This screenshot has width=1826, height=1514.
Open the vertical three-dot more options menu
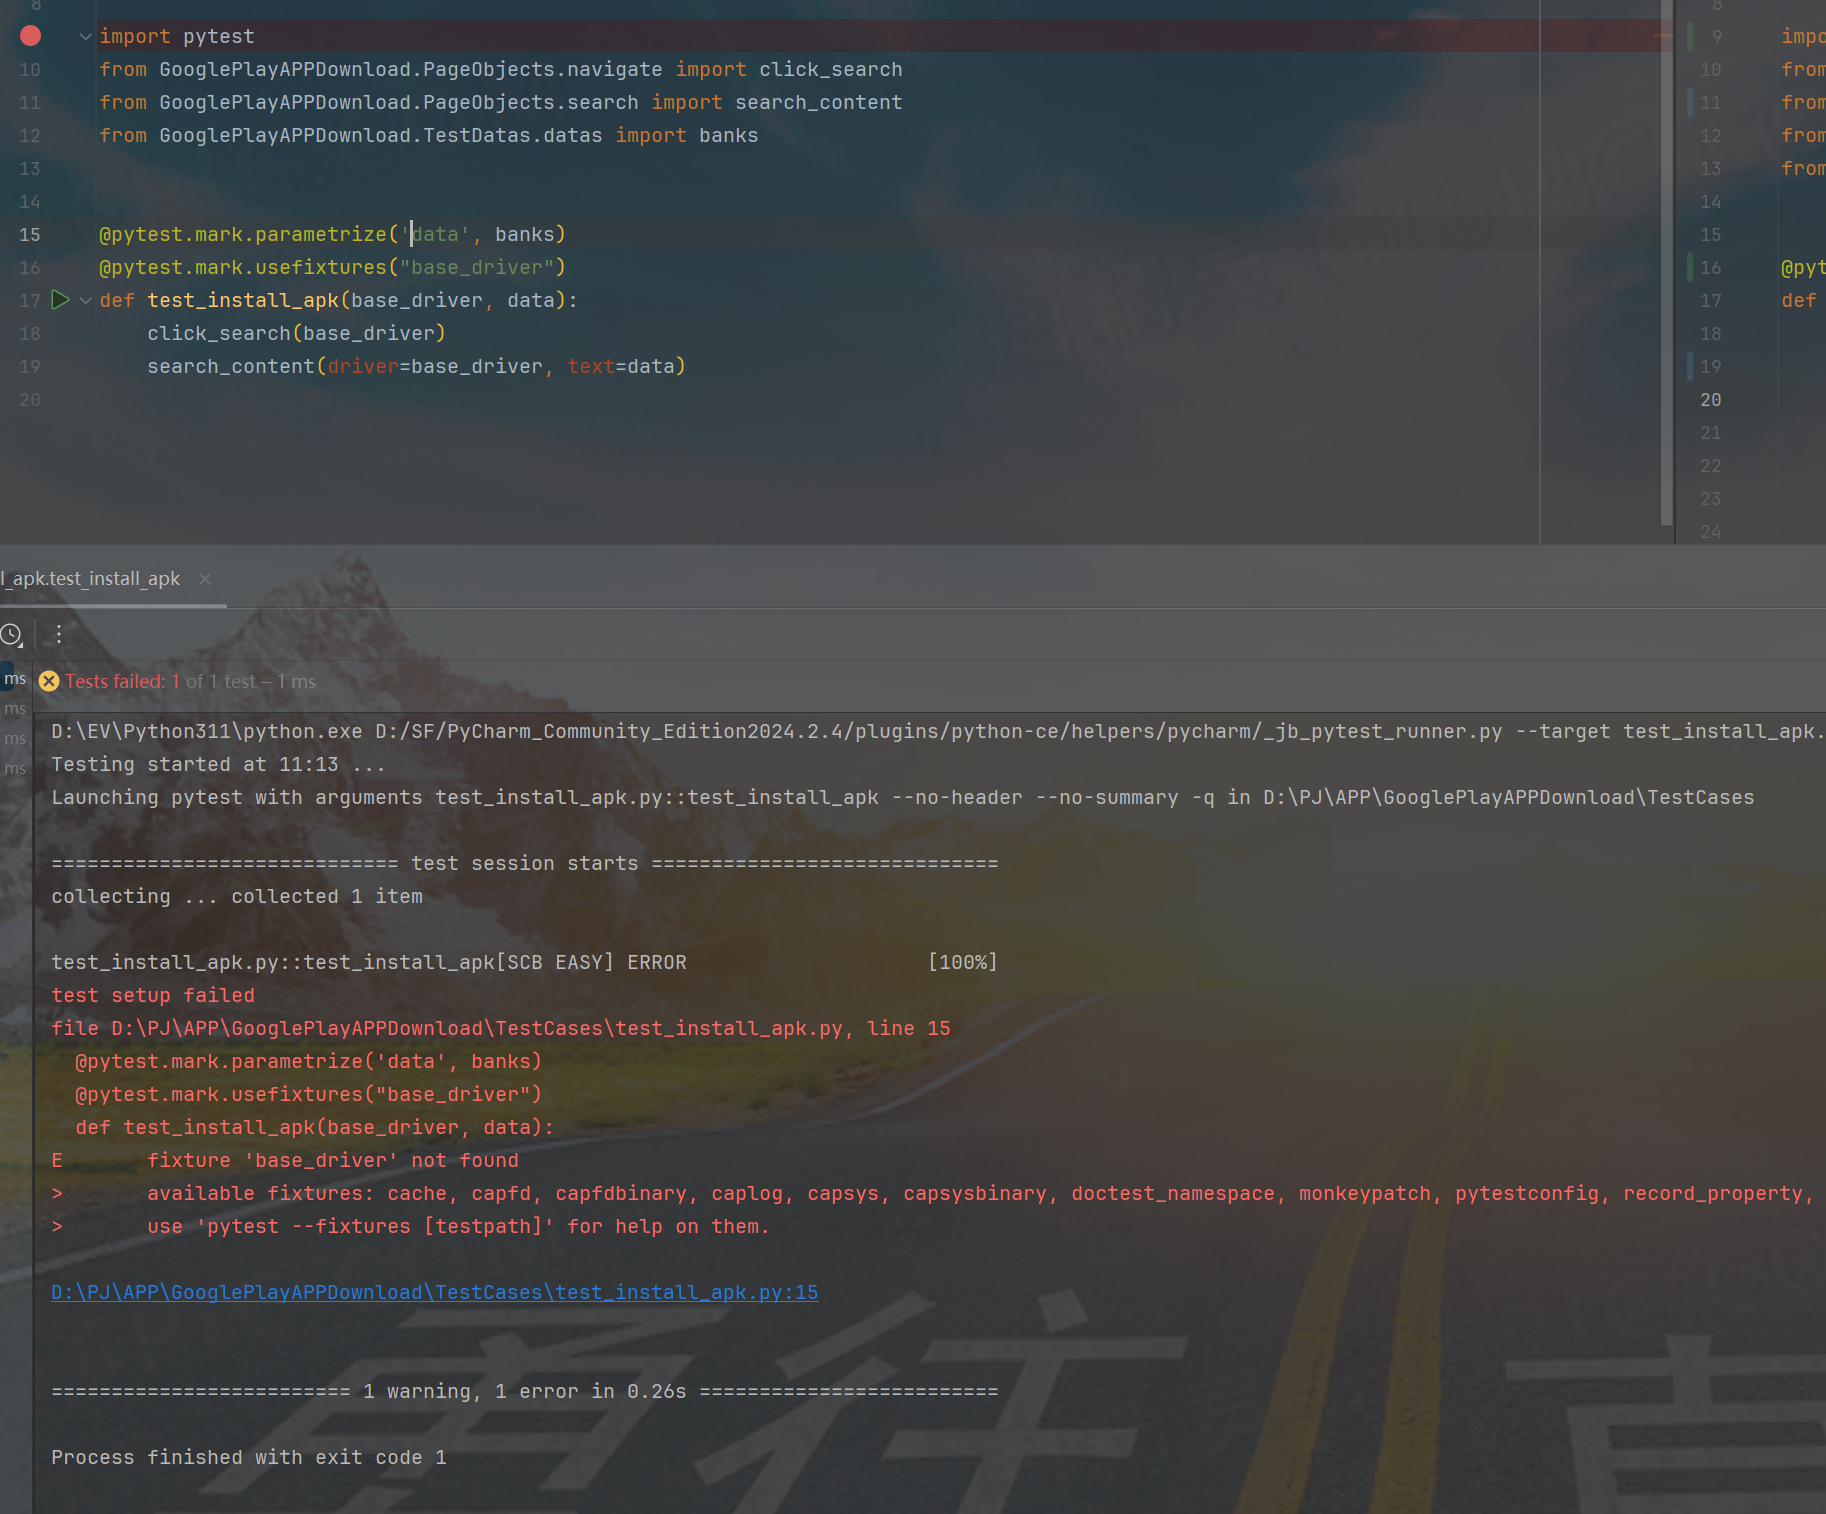coord(59,634)
